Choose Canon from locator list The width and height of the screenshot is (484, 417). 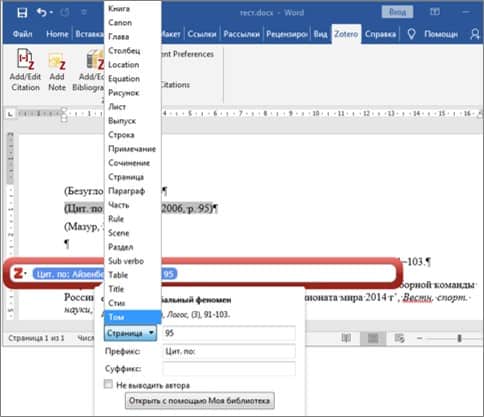pyautogui.click(x=133, y=23)
